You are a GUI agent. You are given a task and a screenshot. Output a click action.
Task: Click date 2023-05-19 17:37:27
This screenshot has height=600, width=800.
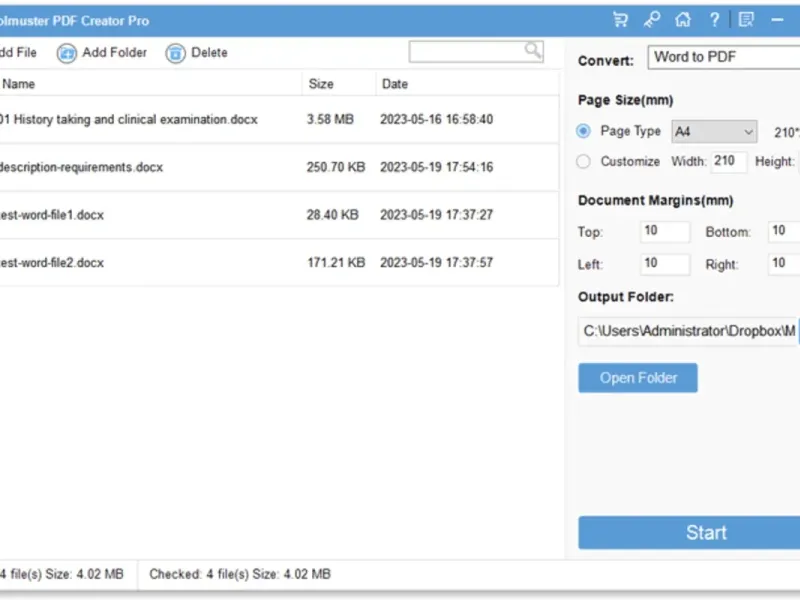pyautogui.click(x=437, y=215)
